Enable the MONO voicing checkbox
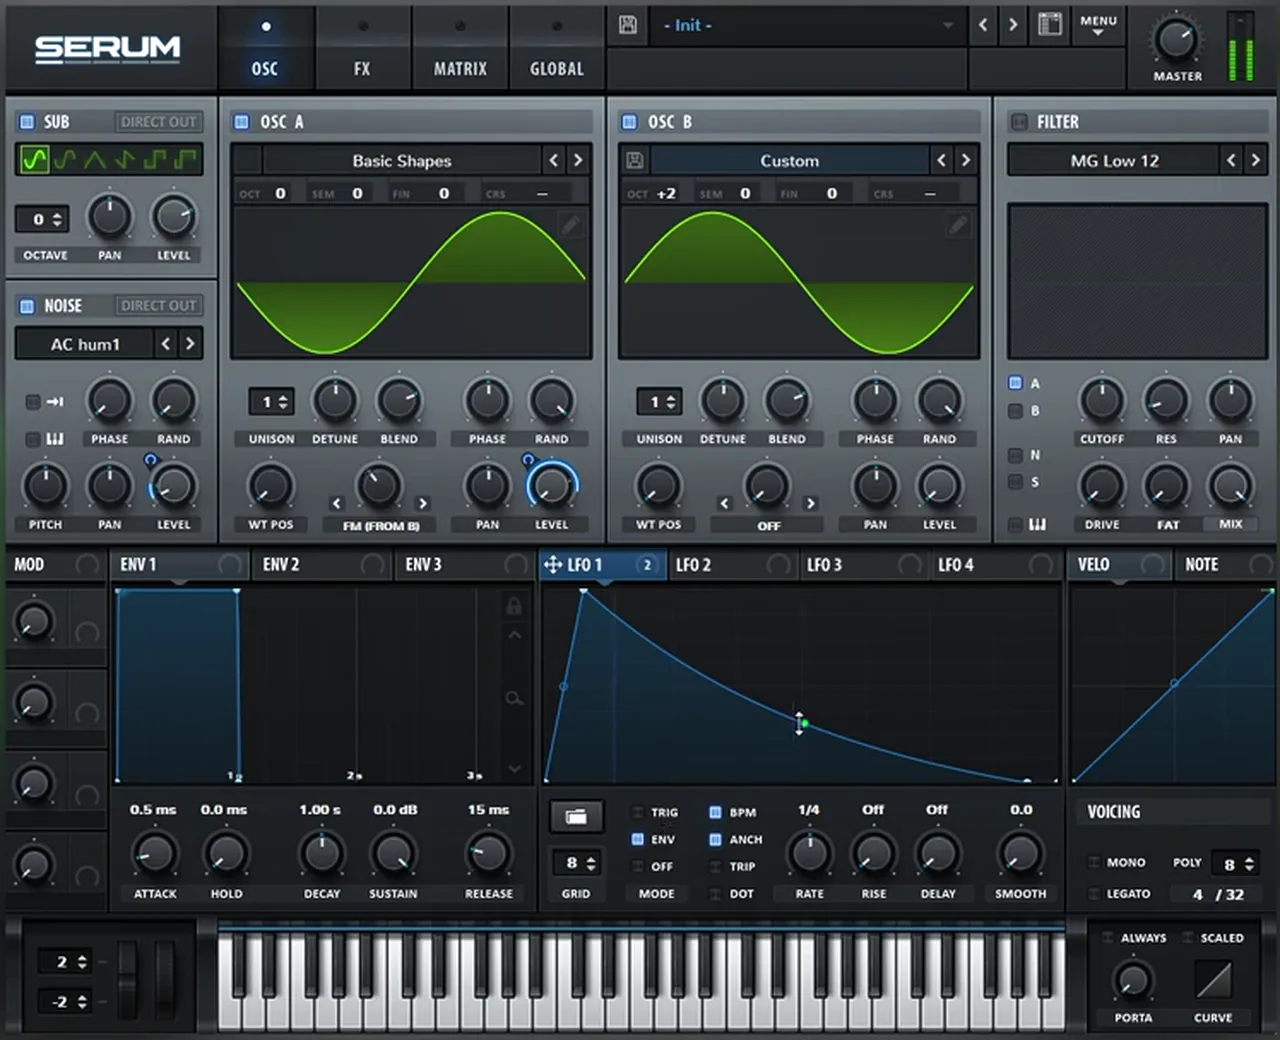The height and width of the screenshot is (1040, 1280). click(x=1094, y=862)
